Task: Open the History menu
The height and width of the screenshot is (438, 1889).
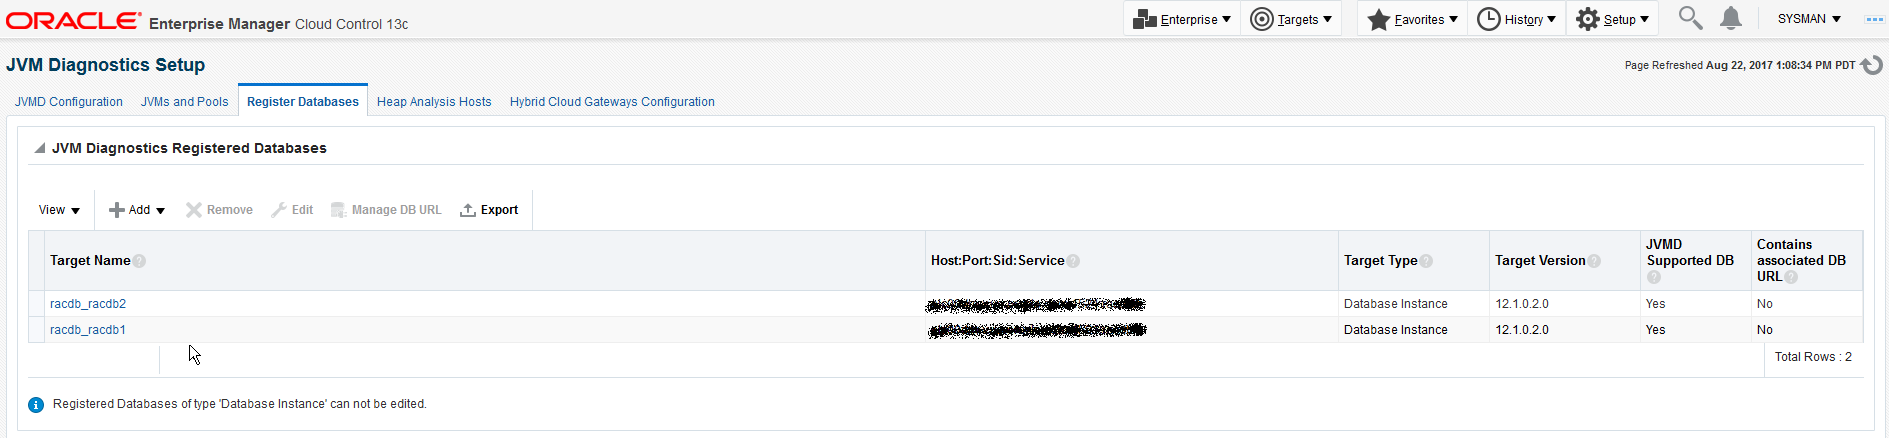Action: 1516,19
